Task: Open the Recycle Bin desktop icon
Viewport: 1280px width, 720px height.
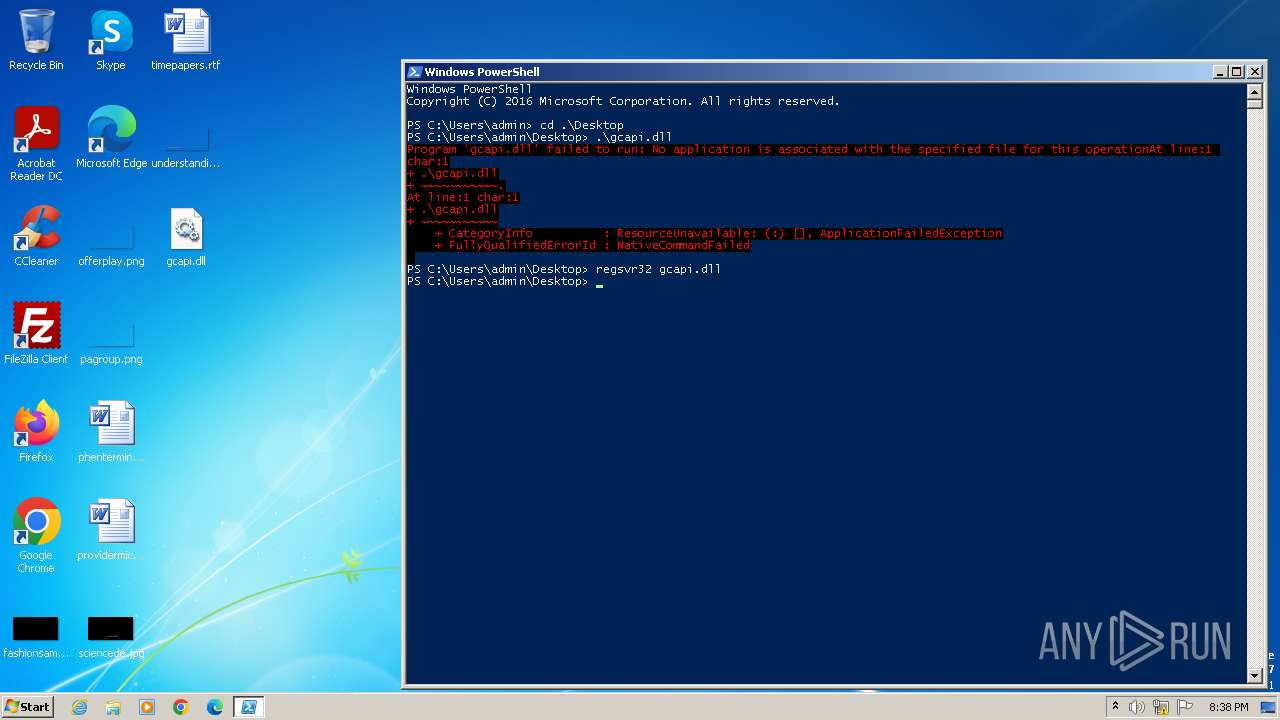Action: pos(36,40)
